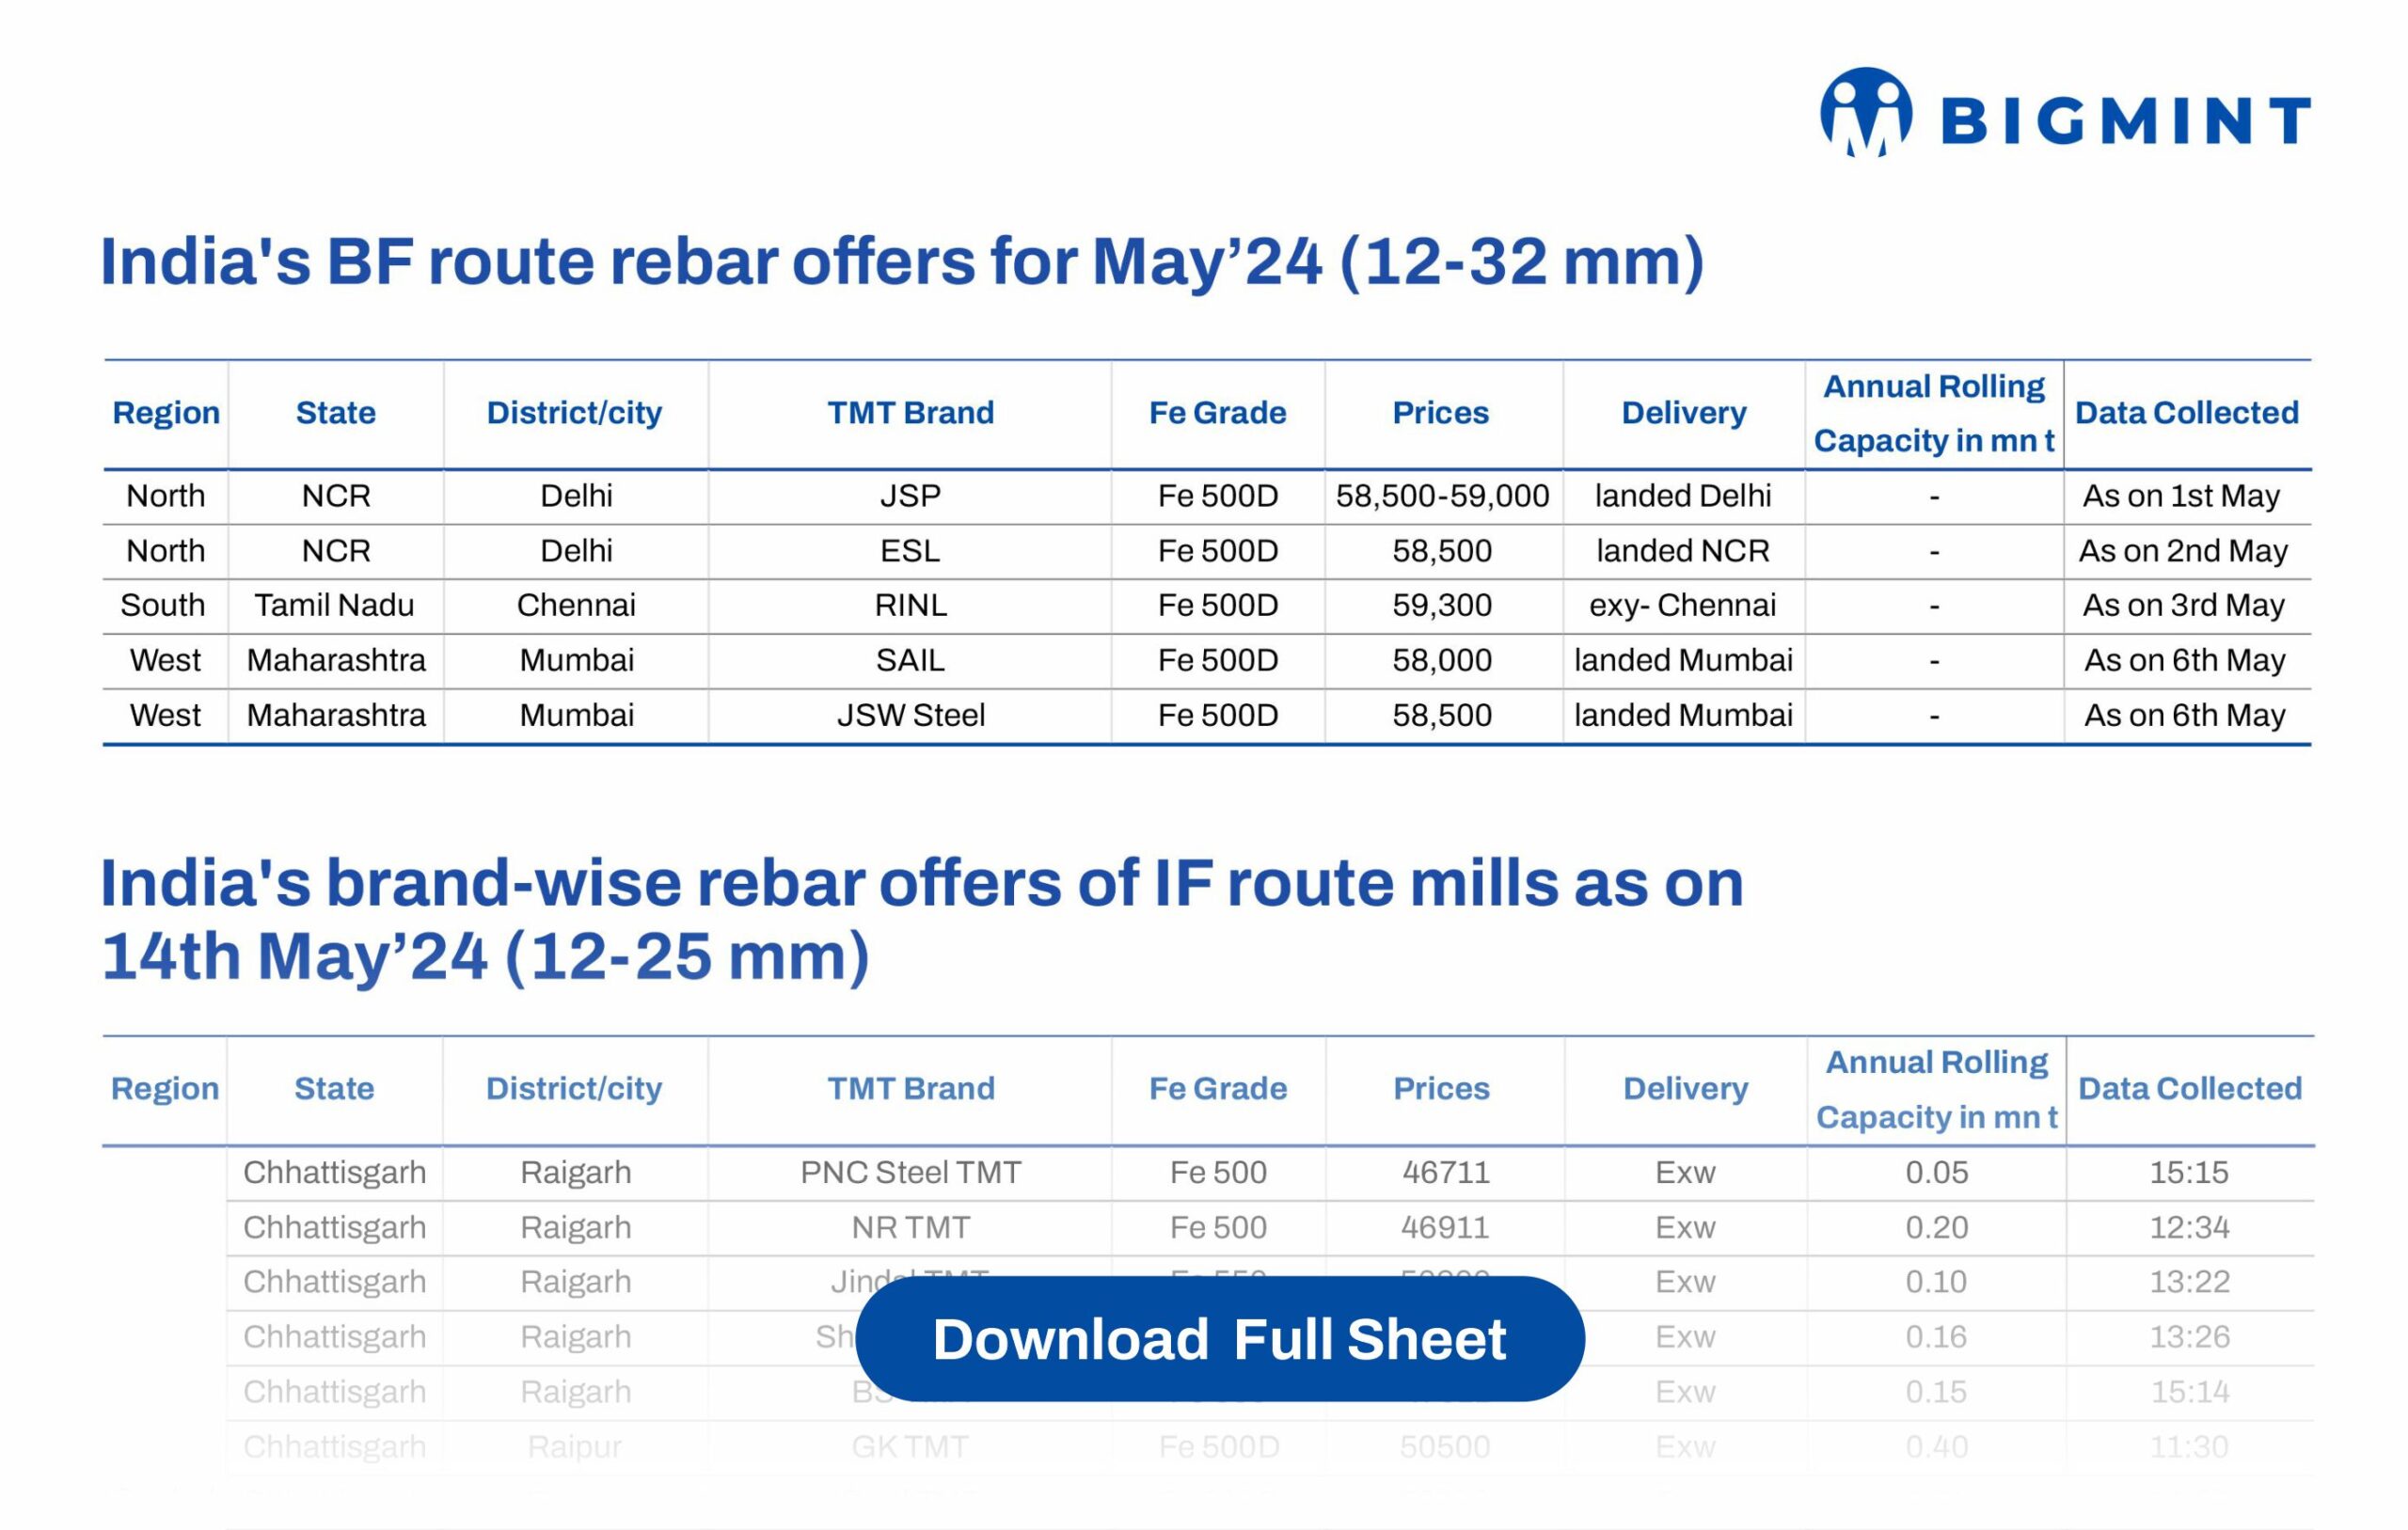Select the Tamil Nadu state cell
Viewport: 2408px width, 1530px height.
tap(334, 605)
